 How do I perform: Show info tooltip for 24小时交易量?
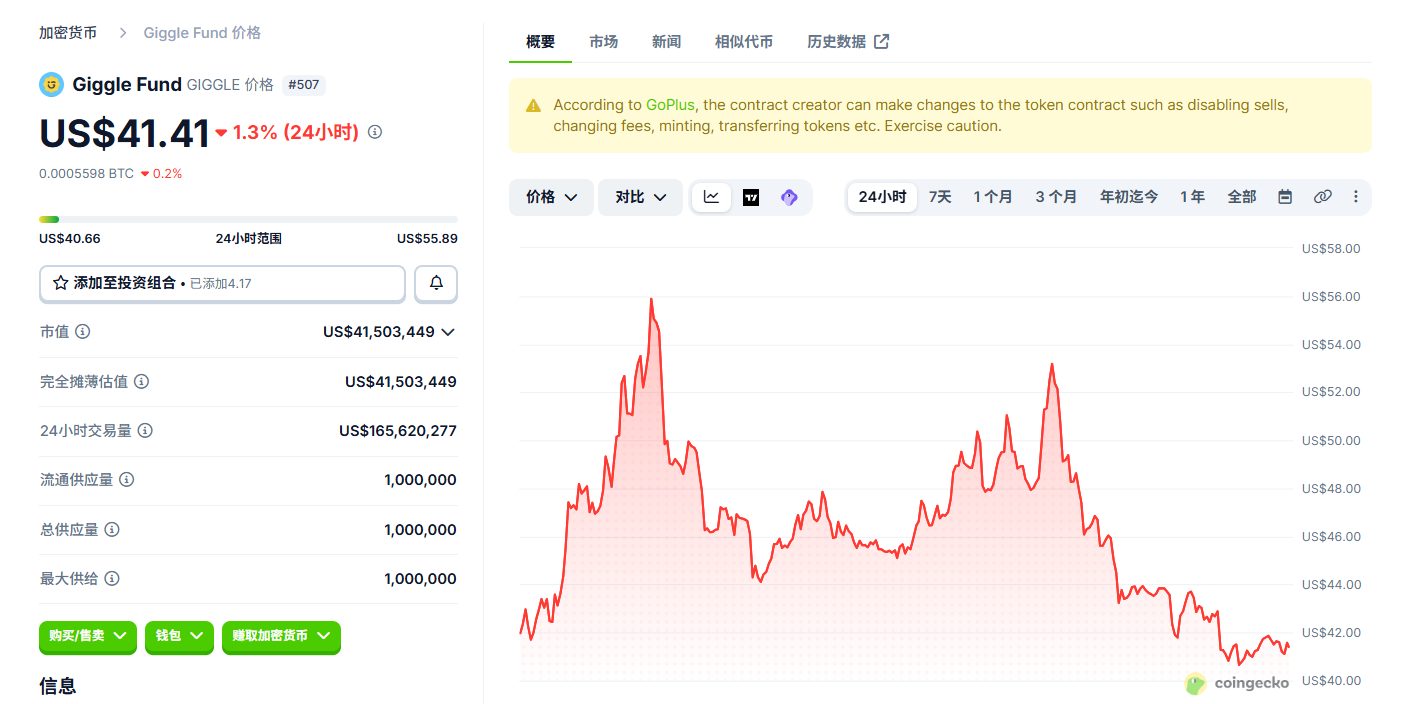click(x=145, y=430)
